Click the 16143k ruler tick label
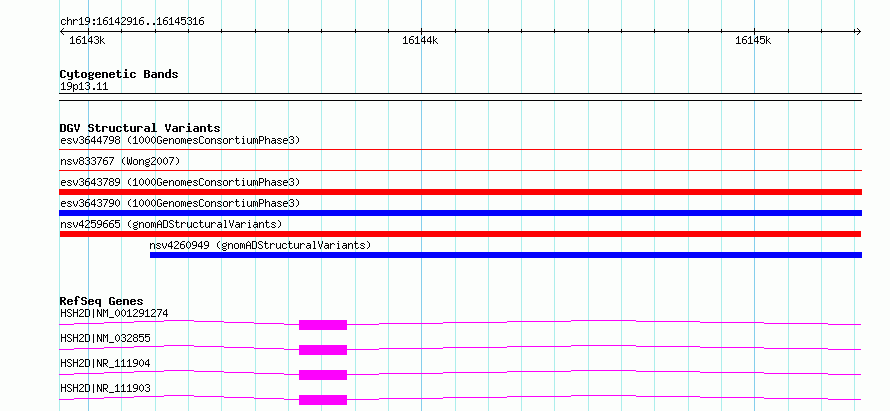890x411 pixels. click(x=87, y=40)
